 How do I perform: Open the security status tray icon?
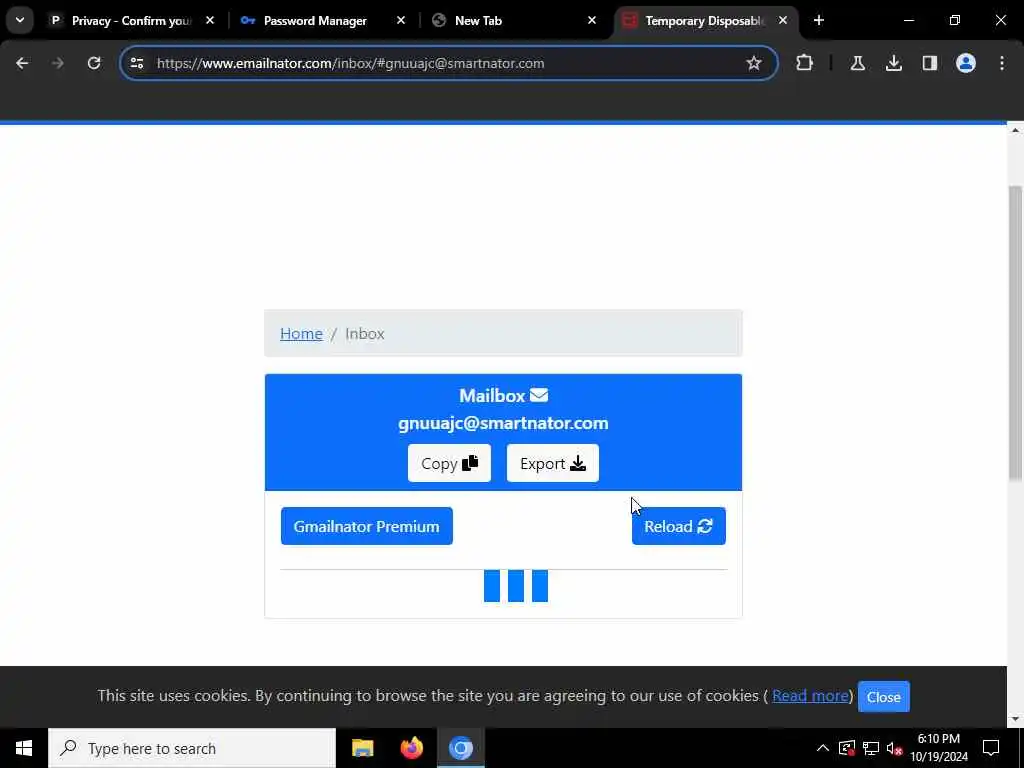coord(847,748)
